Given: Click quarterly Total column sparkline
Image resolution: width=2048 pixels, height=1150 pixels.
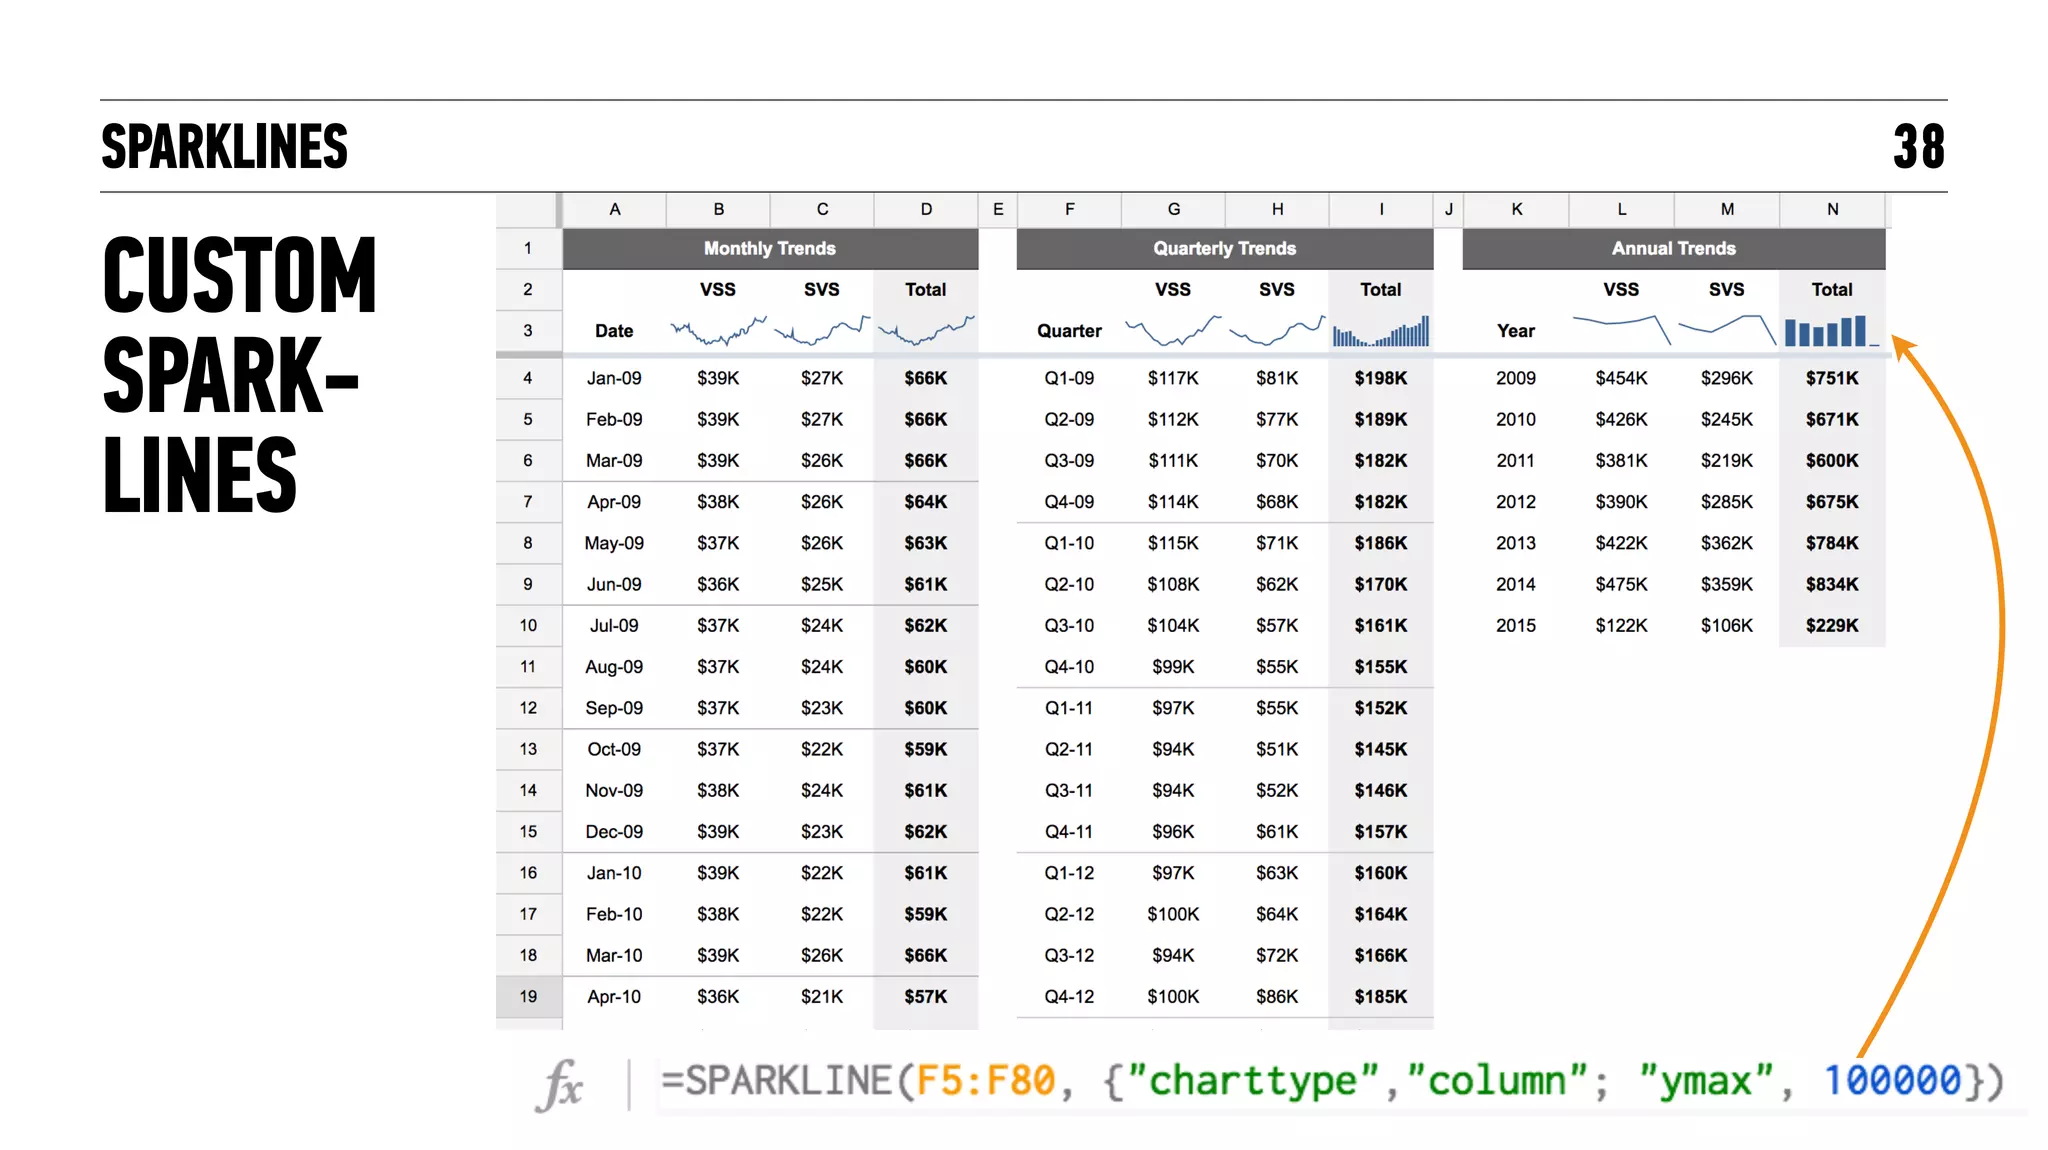Looking at the screenshot, I should tap(1381, 330).
